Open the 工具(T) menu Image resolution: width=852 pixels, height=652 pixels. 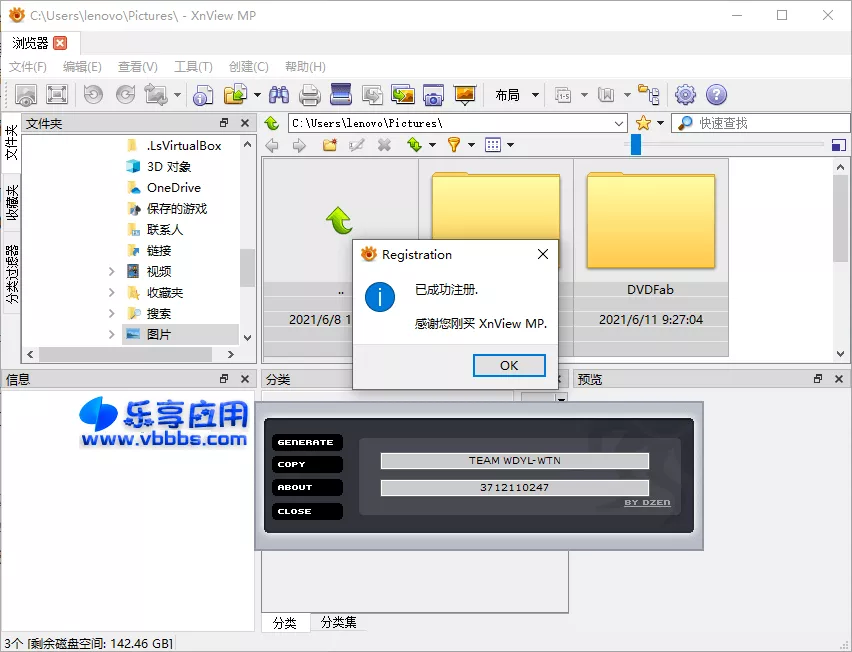(190, 66)
